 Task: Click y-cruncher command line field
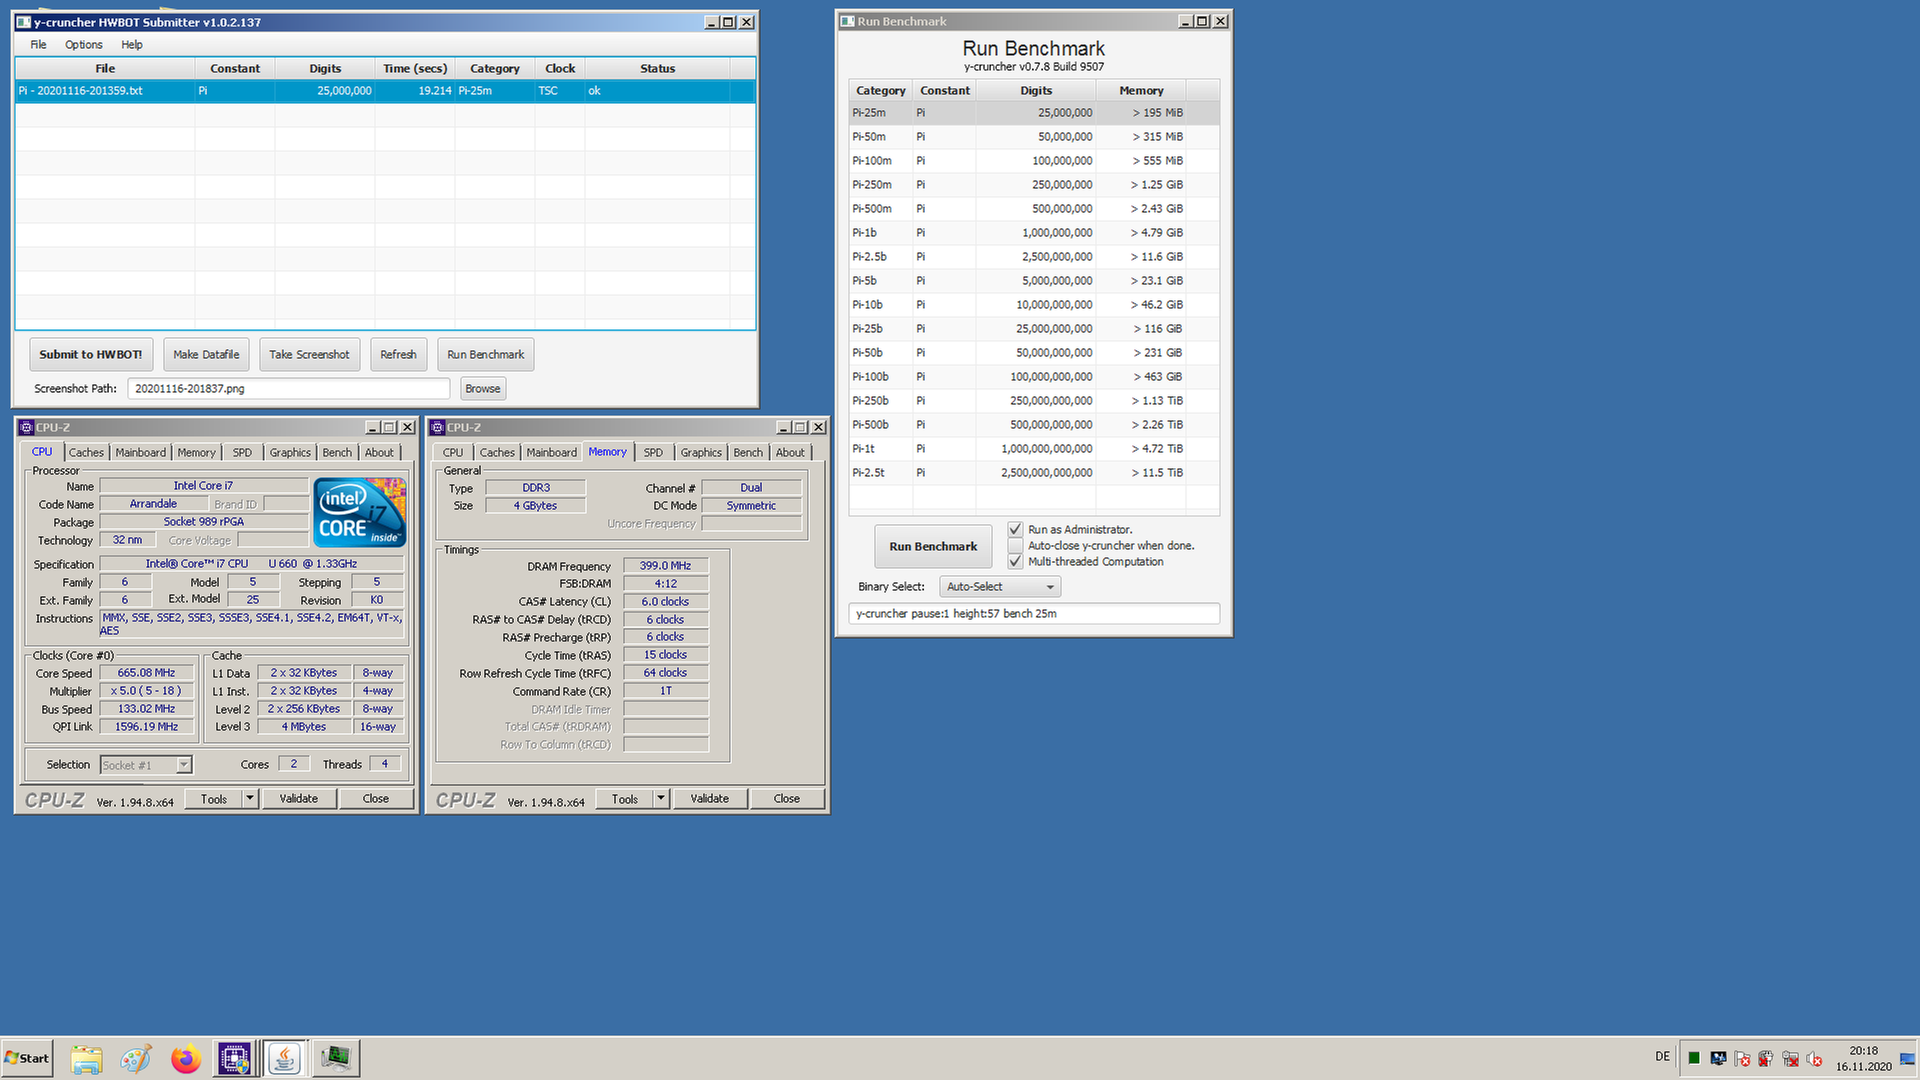(1034, 614)
